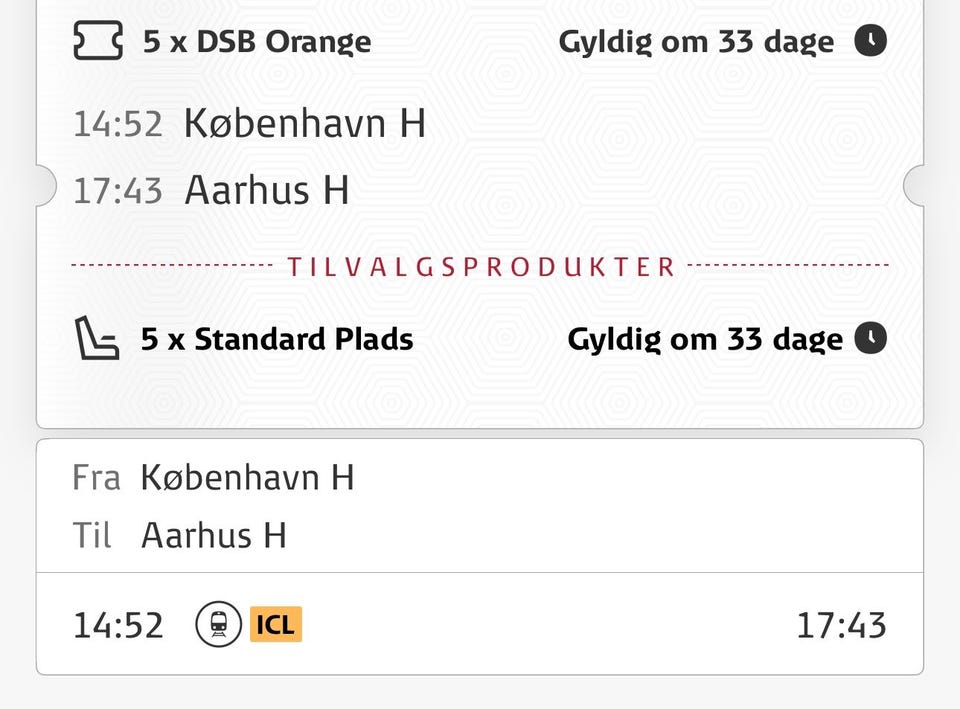The height and width of the screenshot is (709, 960).
Task: Click the validity text next to DSB Orange
Action: pos(695,42)
